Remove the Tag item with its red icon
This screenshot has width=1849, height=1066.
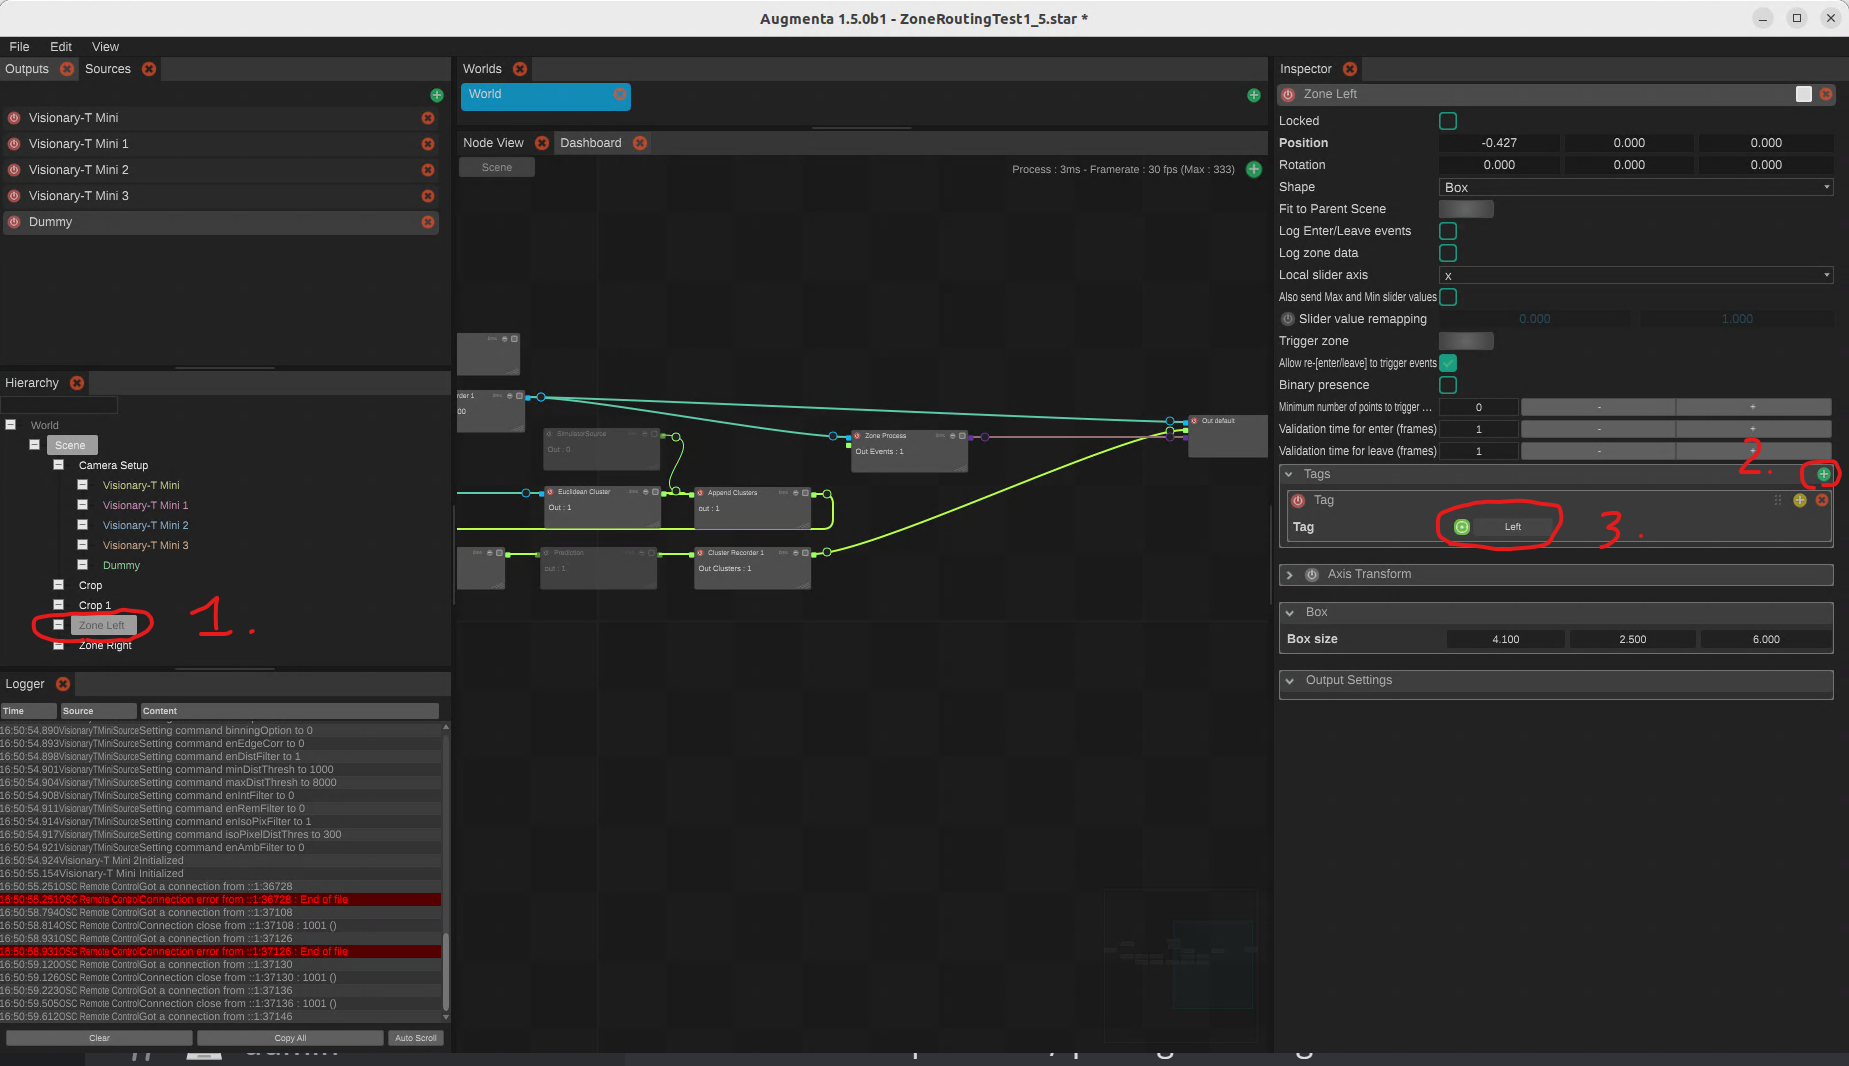pos(1822,500)
